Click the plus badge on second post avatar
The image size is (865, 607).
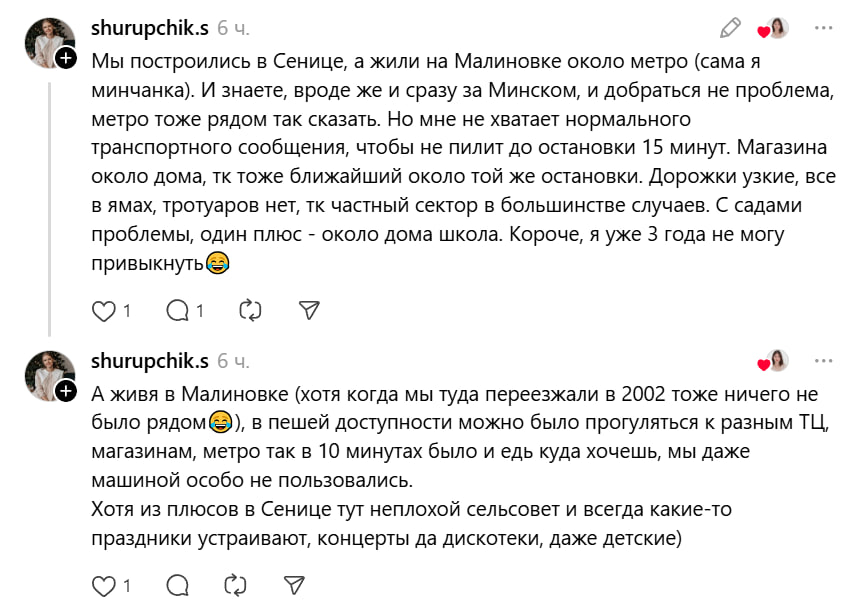pyautogui.click(x=66, y=390)
